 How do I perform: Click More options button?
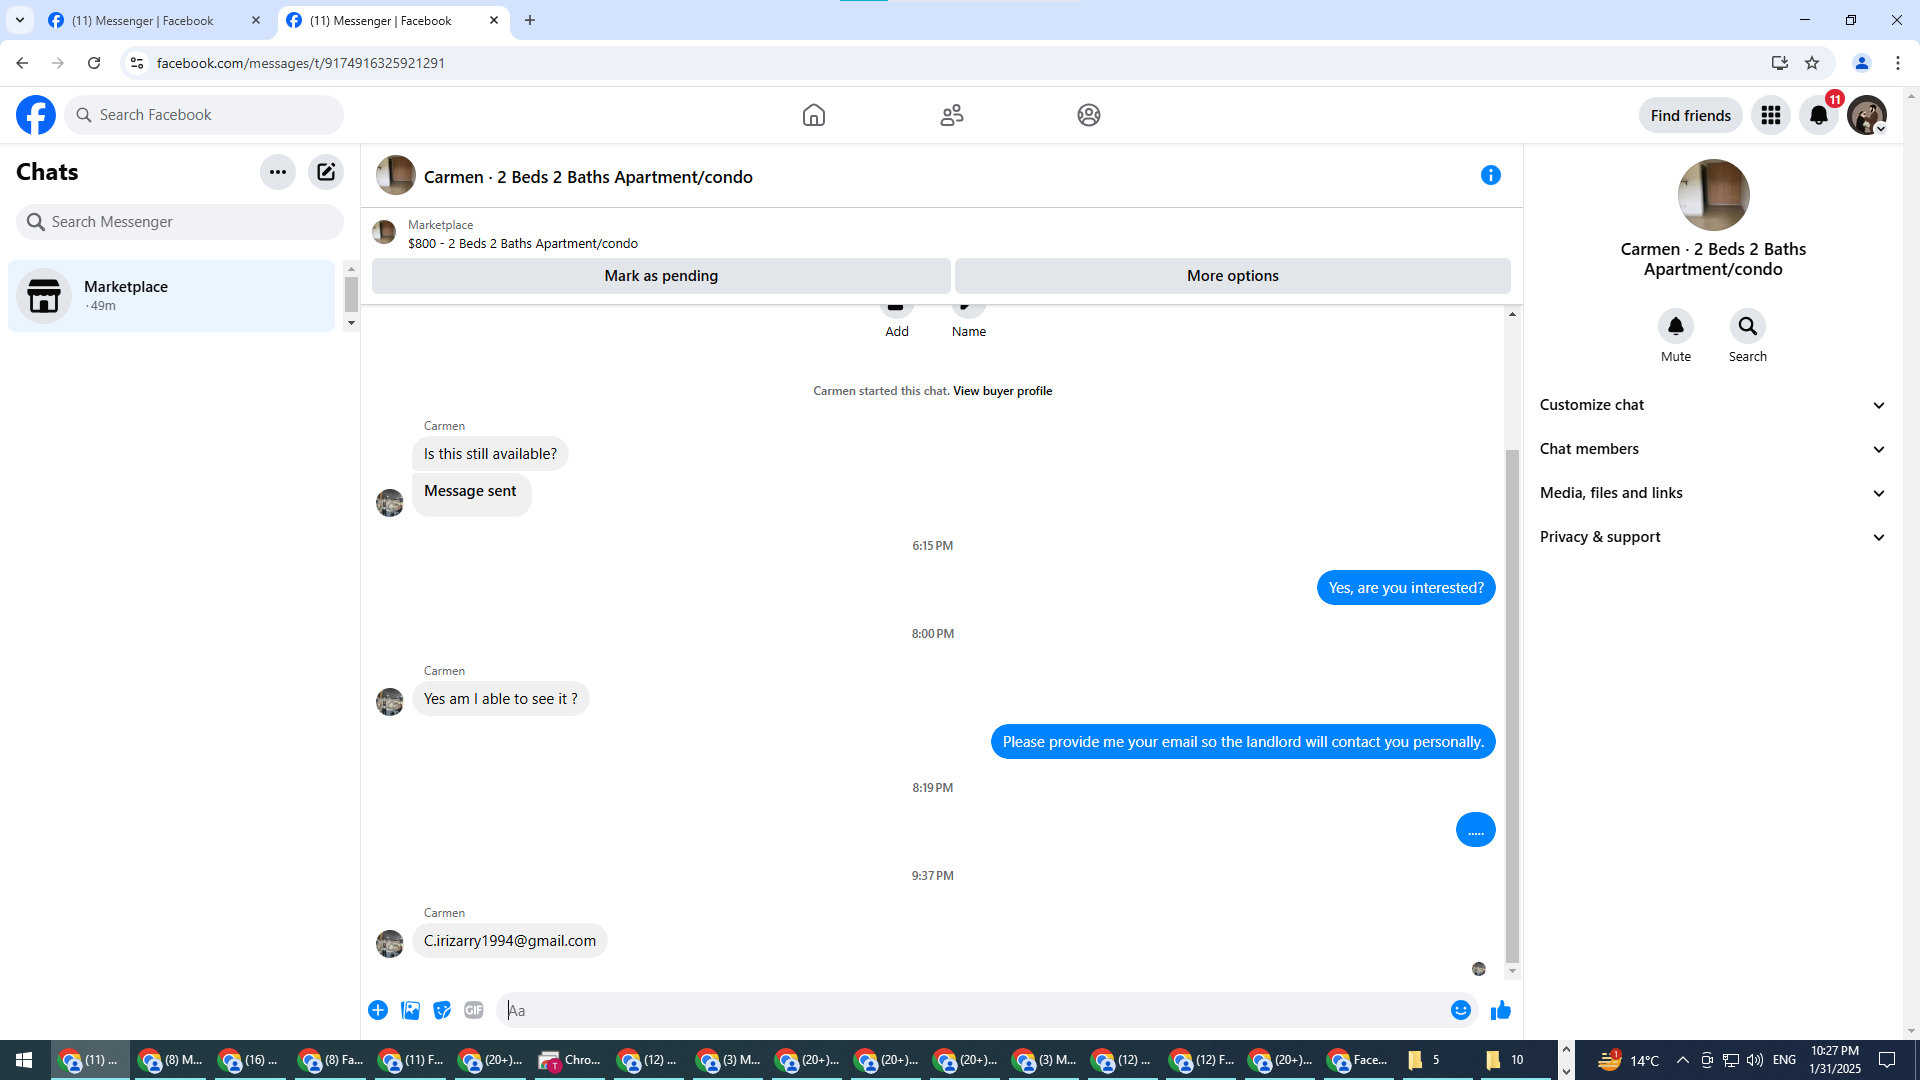1232,276
